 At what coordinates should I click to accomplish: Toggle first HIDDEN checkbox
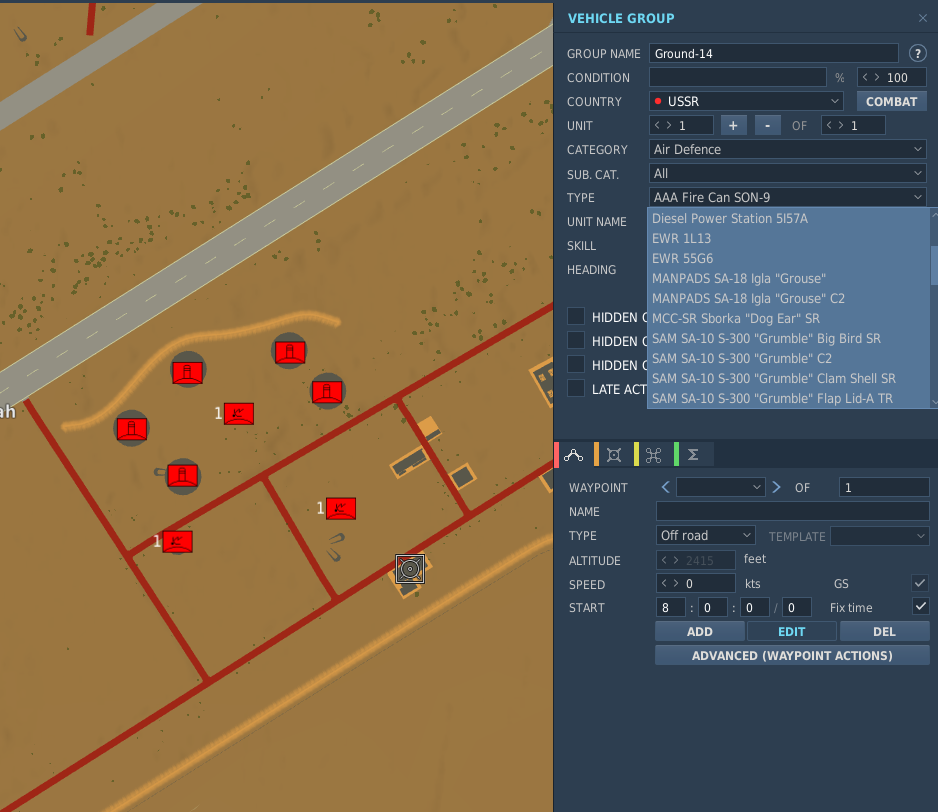coord(575,317)
